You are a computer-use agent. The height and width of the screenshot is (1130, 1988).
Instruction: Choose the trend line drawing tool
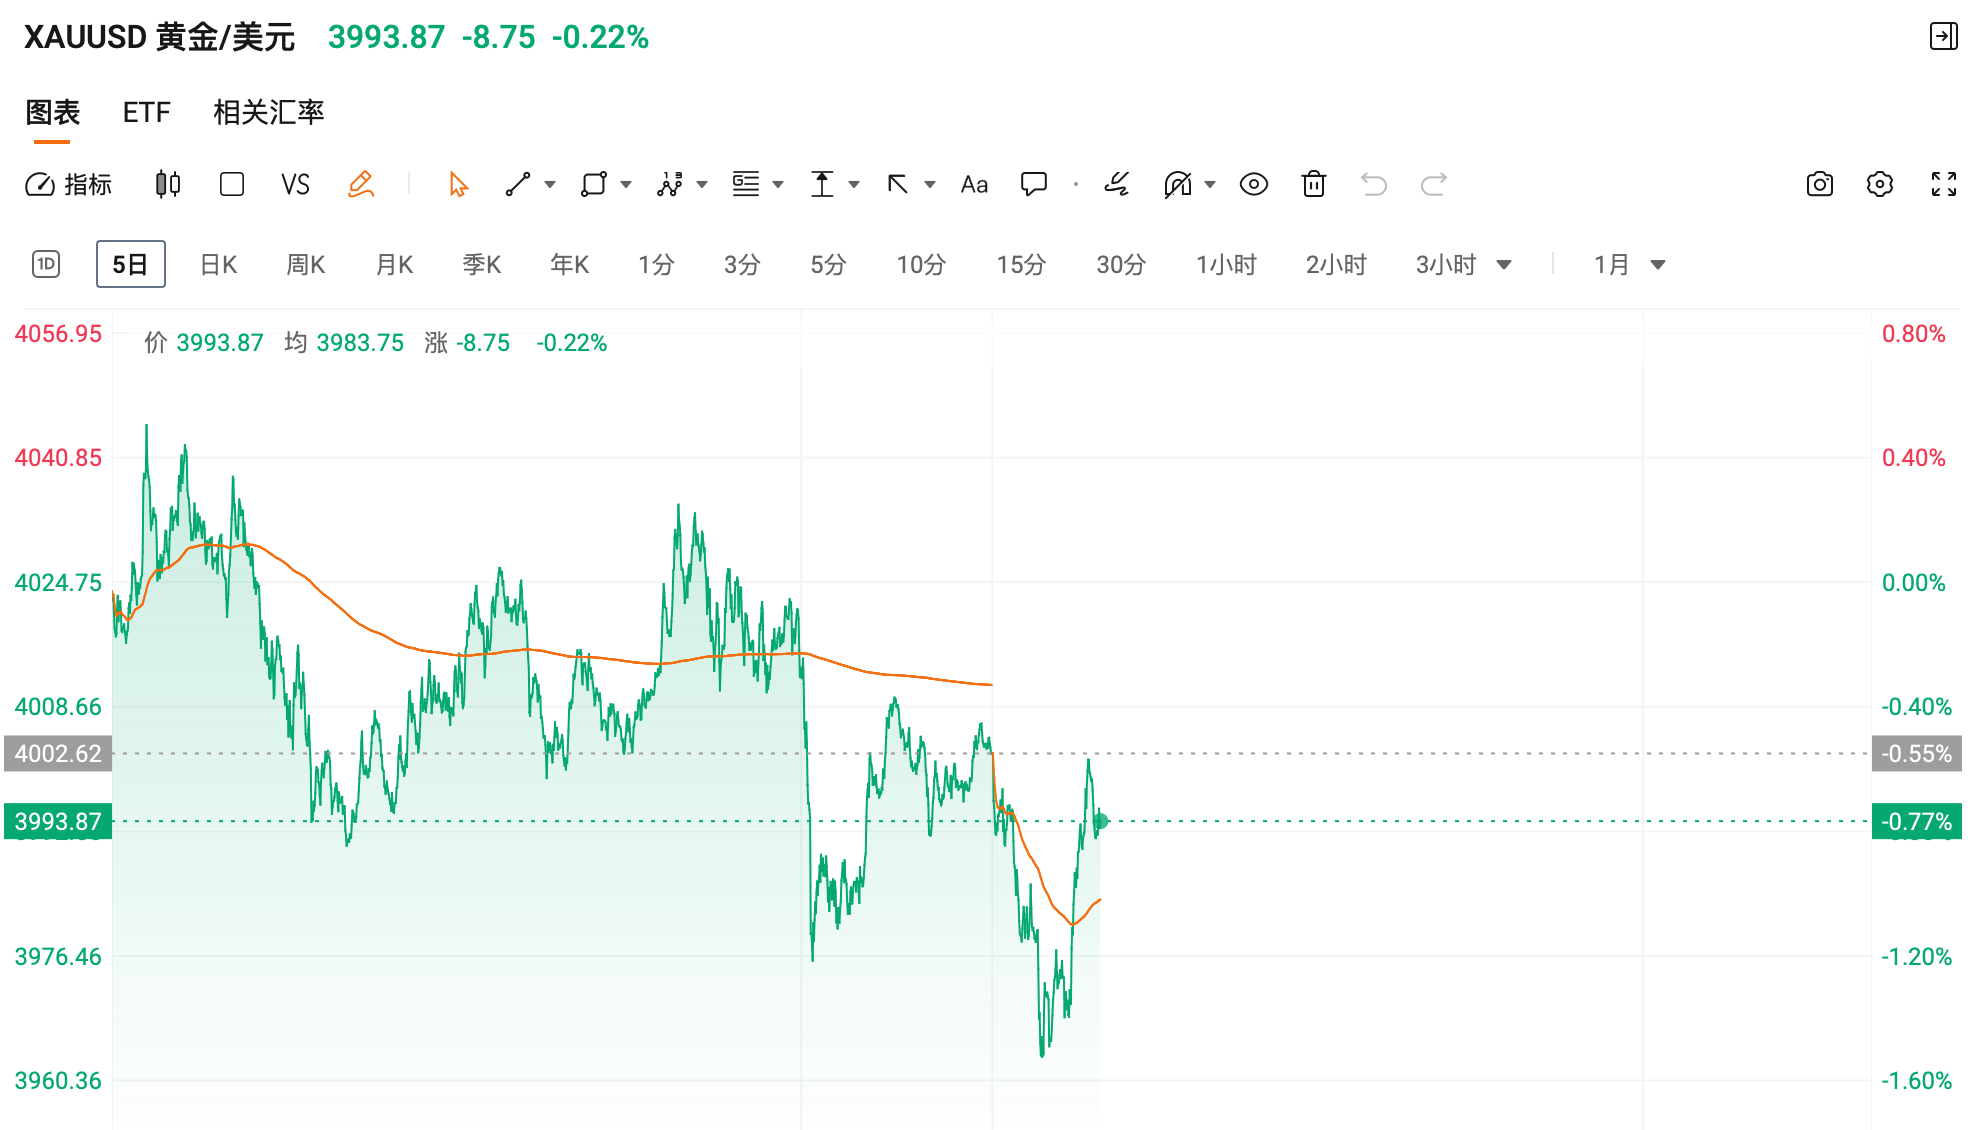(x=519, y=184)
